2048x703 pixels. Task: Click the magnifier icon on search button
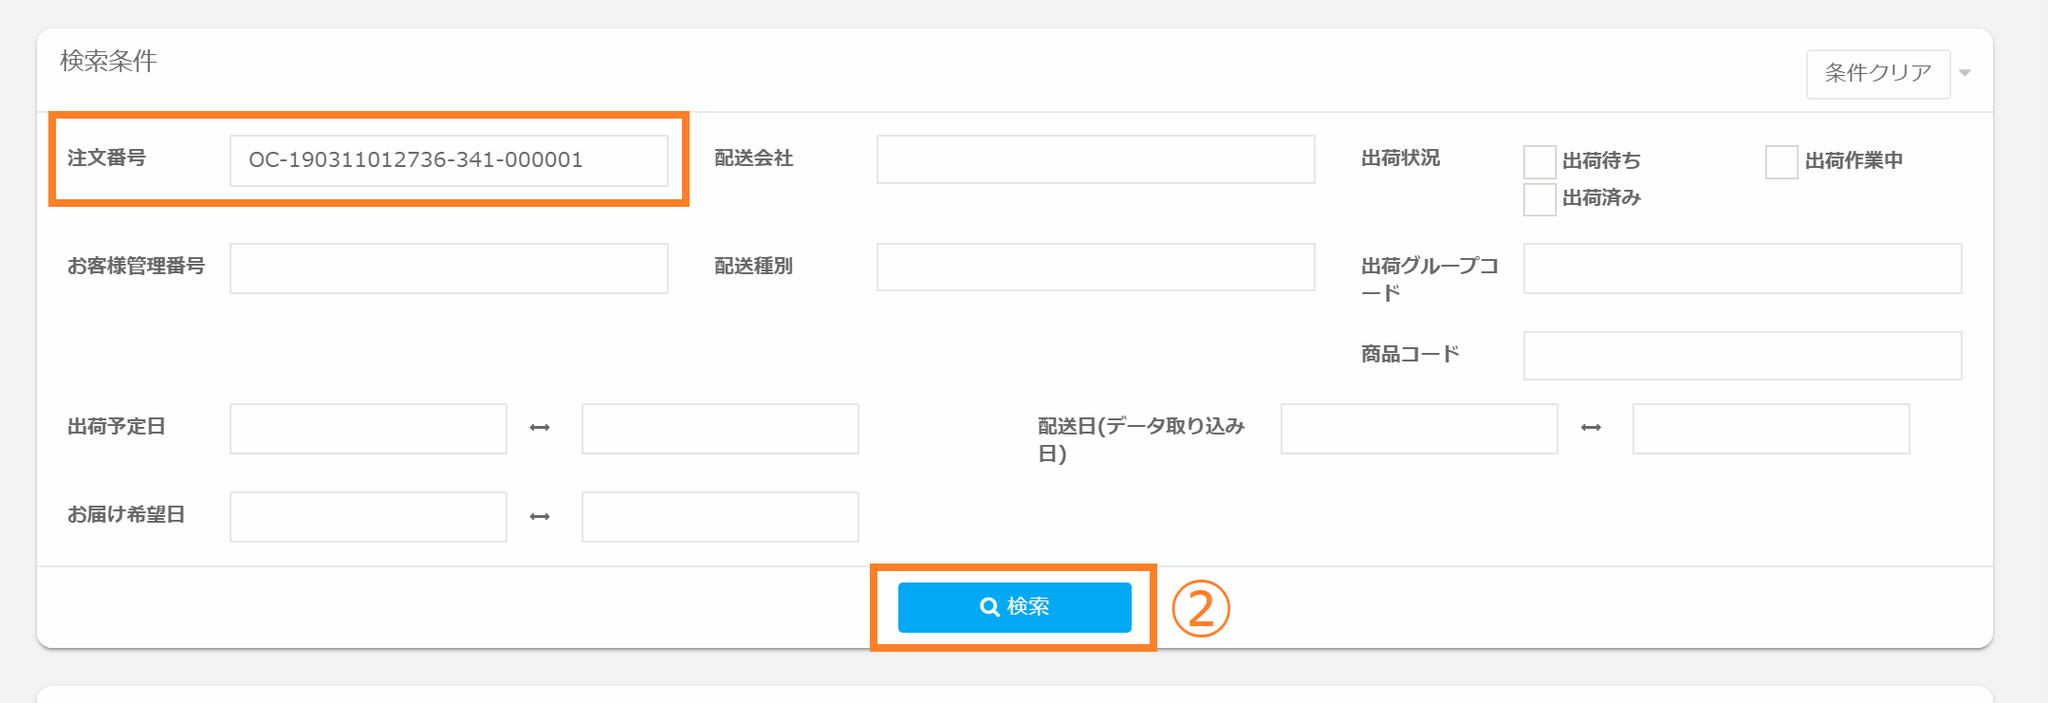[989, 607]
